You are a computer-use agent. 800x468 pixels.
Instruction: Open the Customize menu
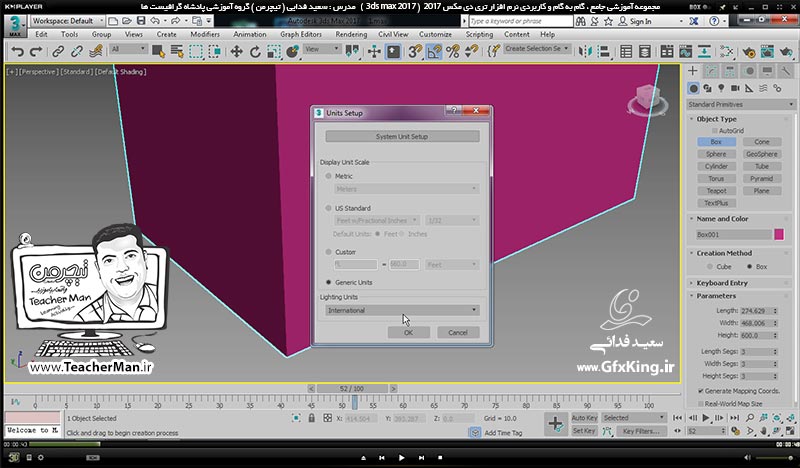tap(435, 34)
